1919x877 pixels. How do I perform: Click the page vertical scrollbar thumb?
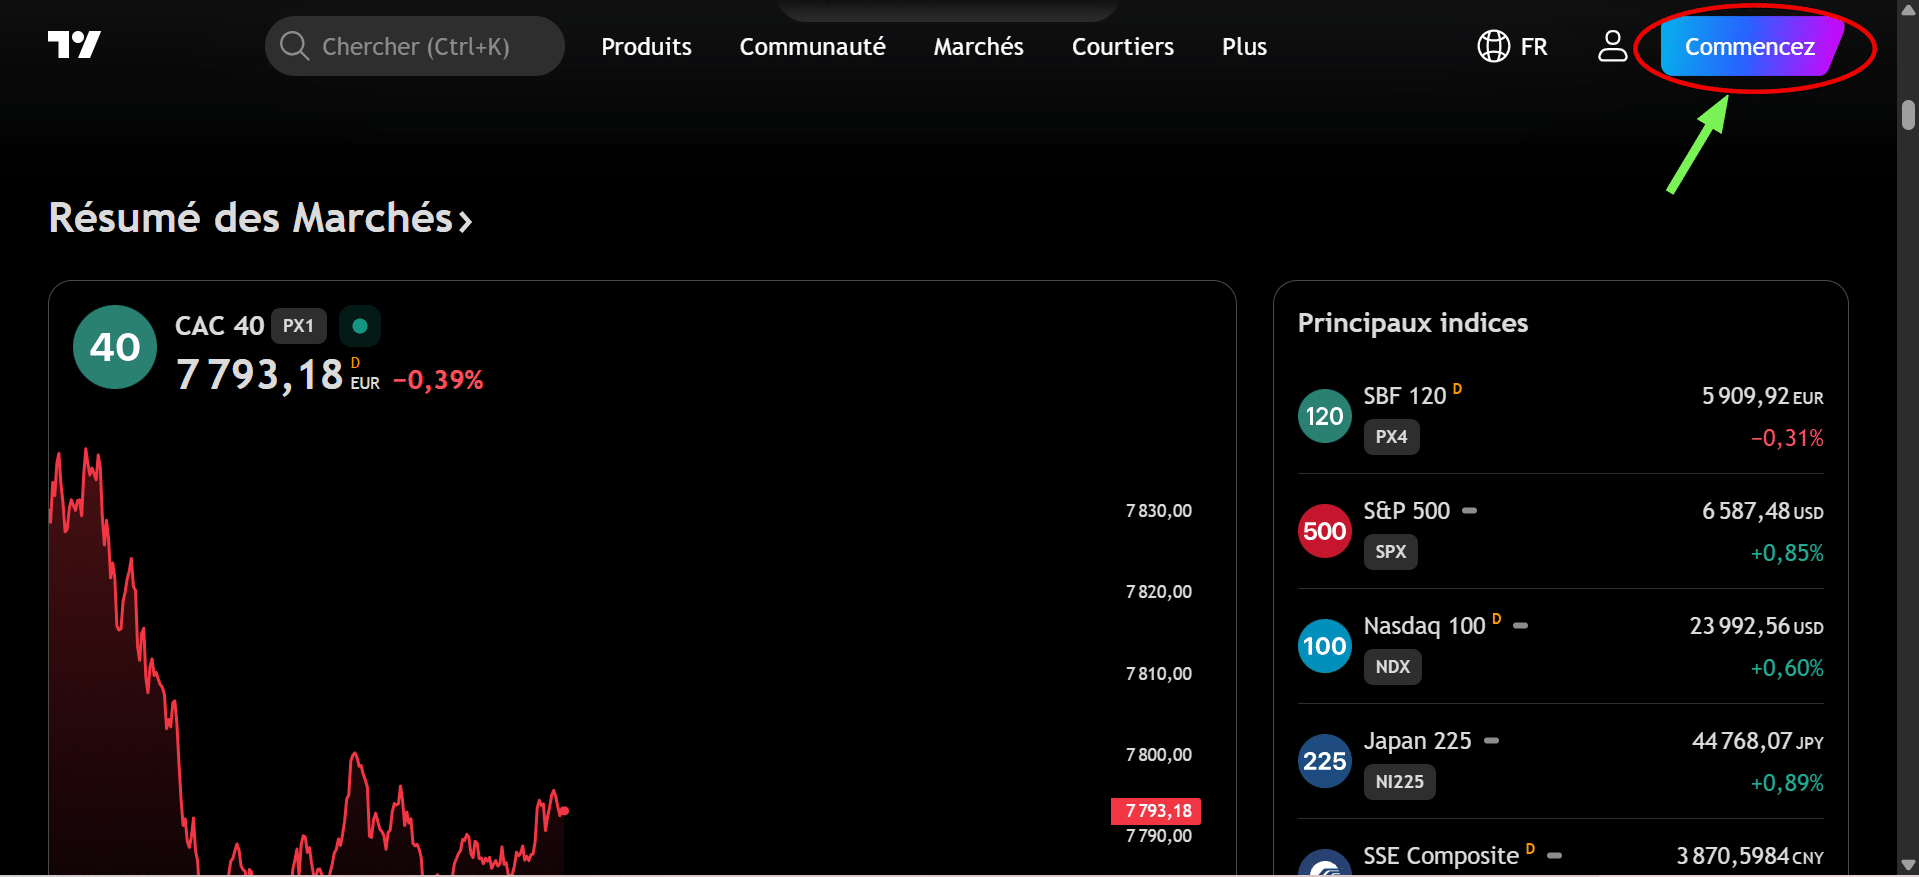pyautogui.click(x=1908, y=115)
